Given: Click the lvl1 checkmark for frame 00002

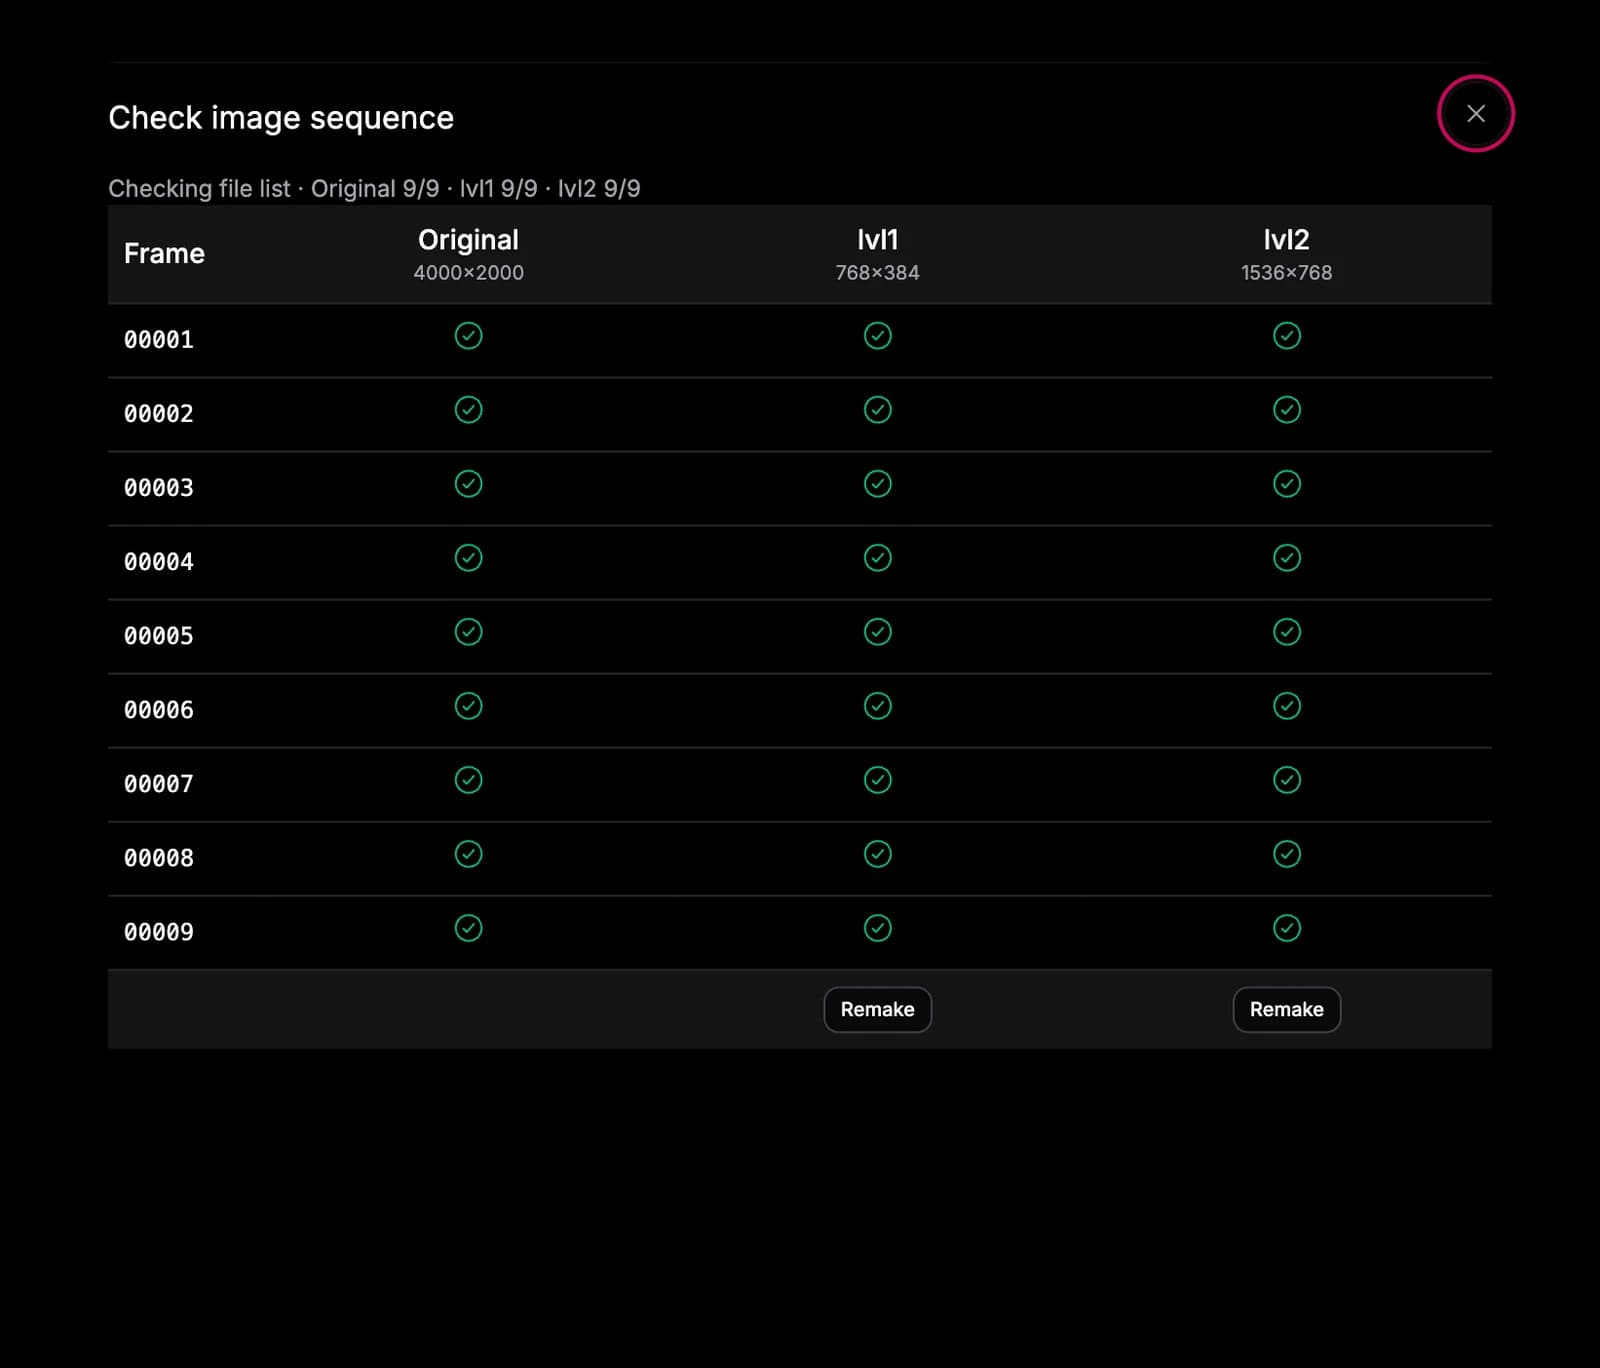Looking at the screenshot, I should click(x=877, y=410).
